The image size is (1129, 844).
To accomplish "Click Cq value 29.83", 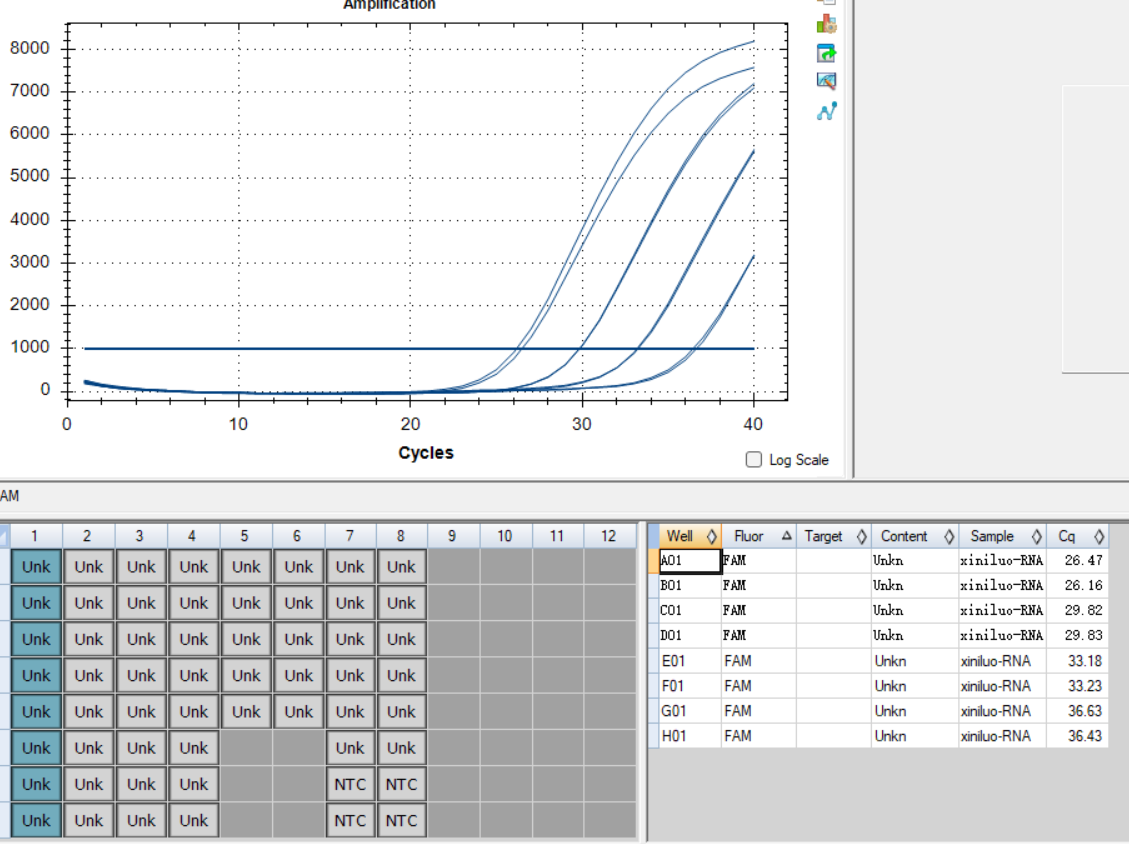I will (x=1084, y=636).
